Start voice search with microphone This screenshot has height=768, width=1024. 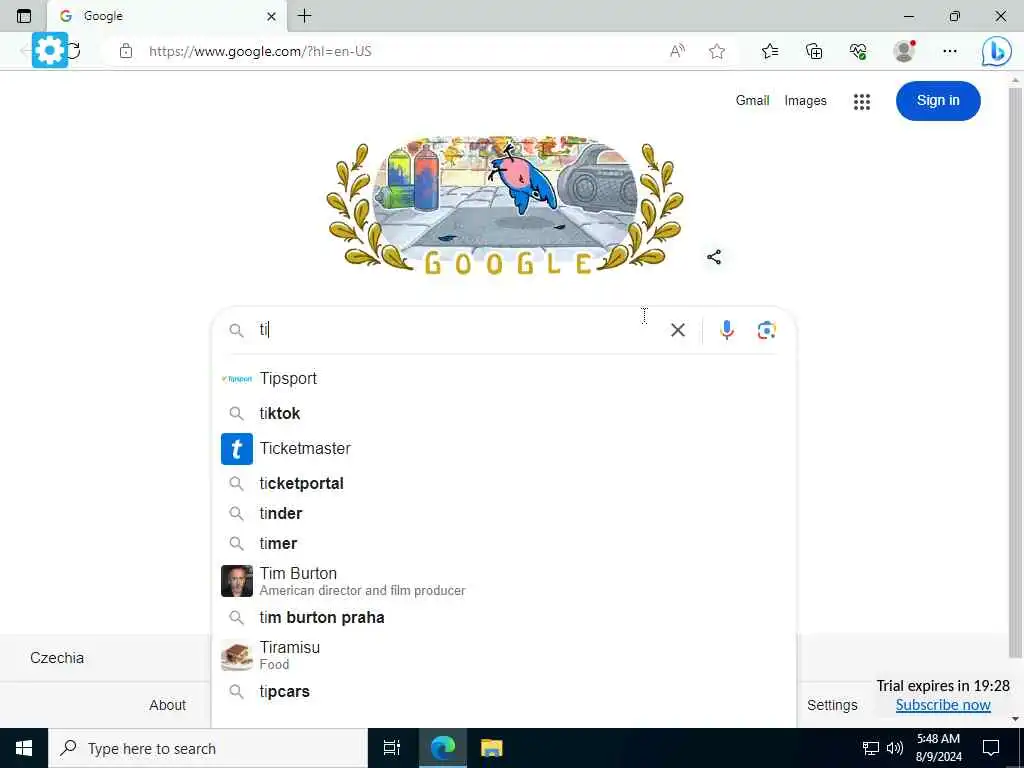(x=727, y=330)
